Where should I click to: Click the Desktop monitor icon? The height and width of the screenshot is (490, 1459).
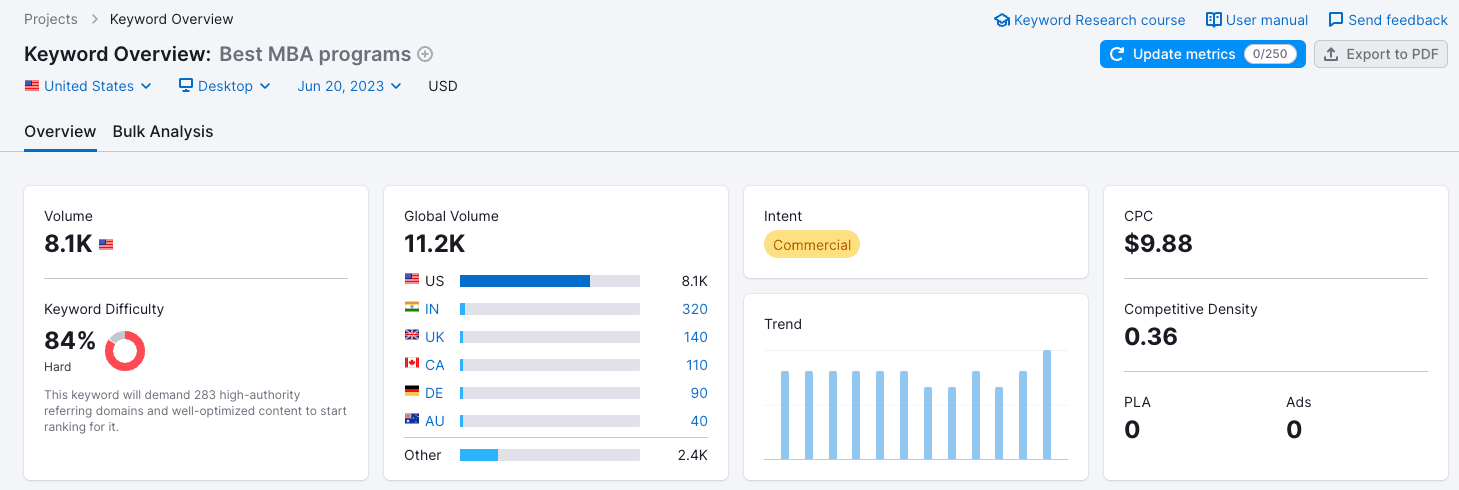pyautogui.click(x=186, y=86)
